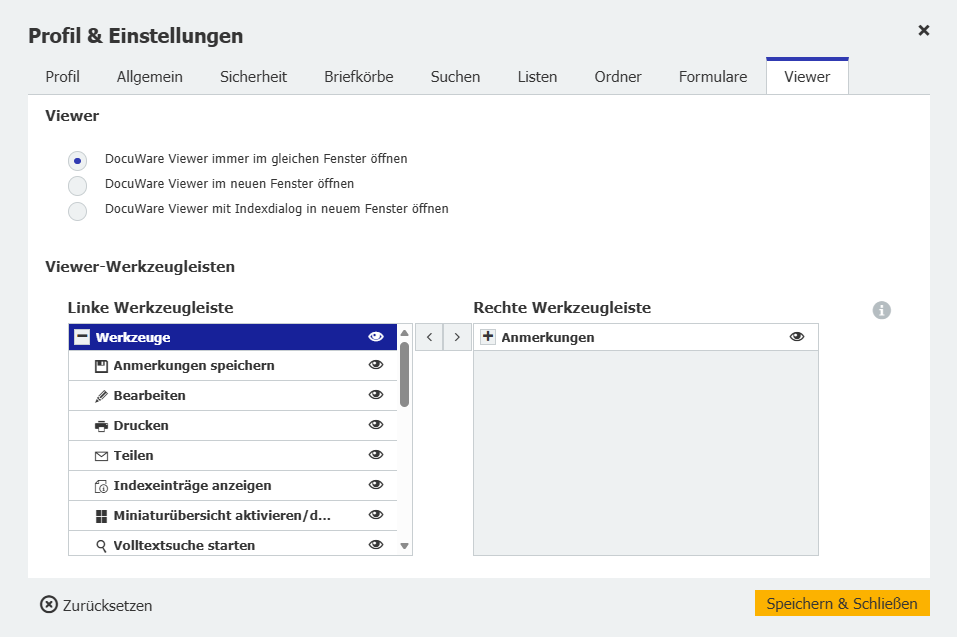
Task: Switch to the Sicherheit tab
Action: pos(253,77)
